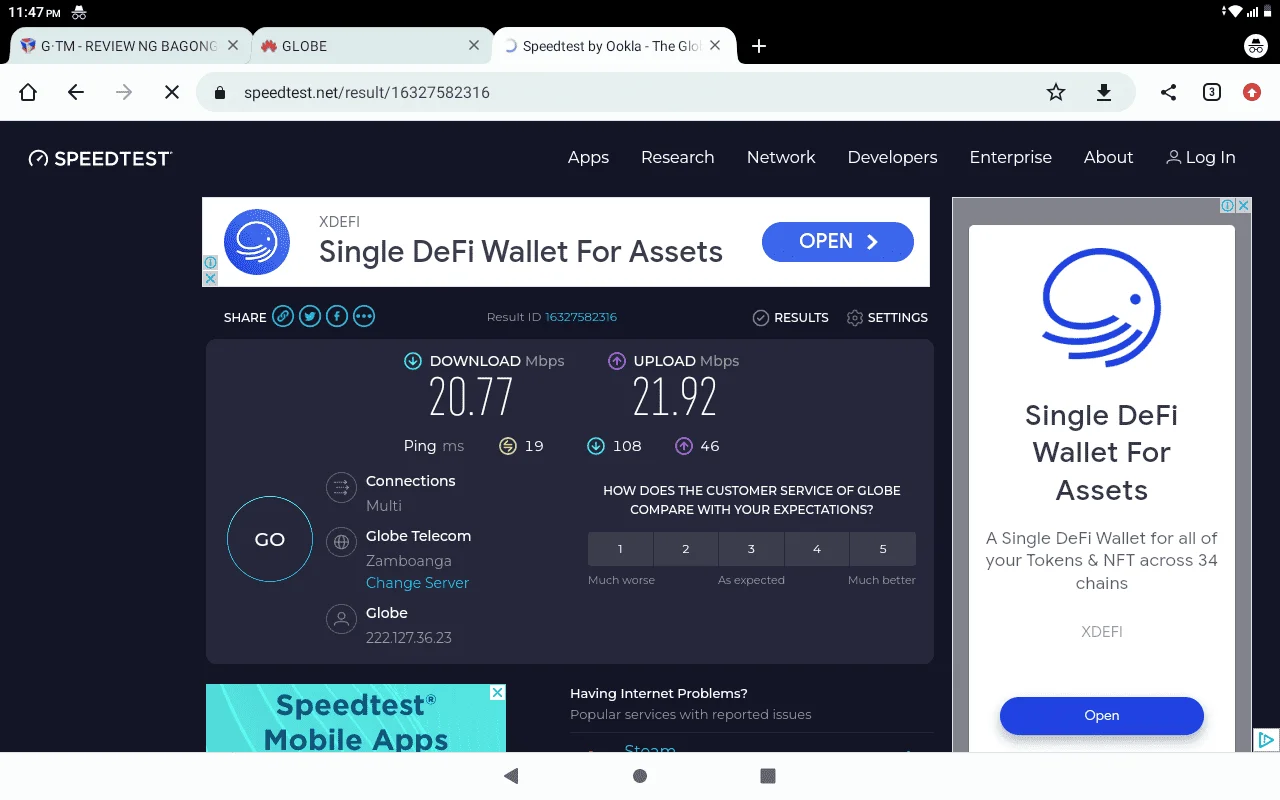Screen dimensions: 1280x800
Task: Click Log In
Action: point(1201,157)
